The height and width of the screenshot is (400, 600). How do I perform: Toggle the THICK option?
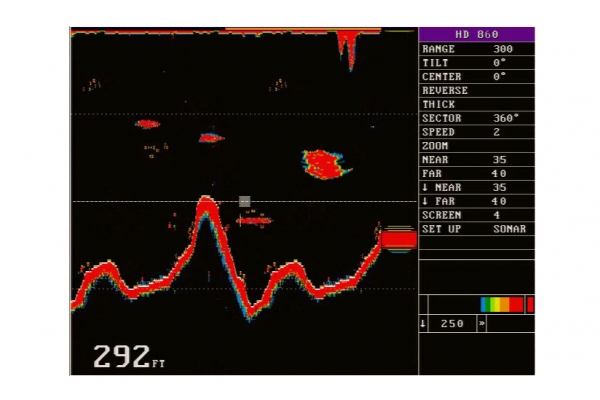(x=476, y=104)
